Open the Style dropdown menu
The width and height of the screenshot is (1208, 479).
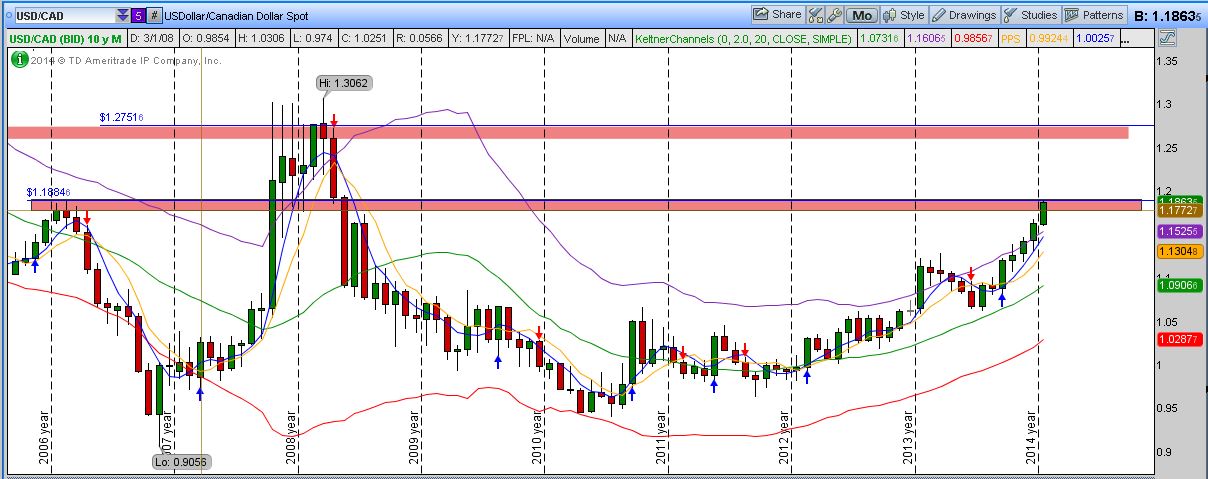click(x=902, y=15)
